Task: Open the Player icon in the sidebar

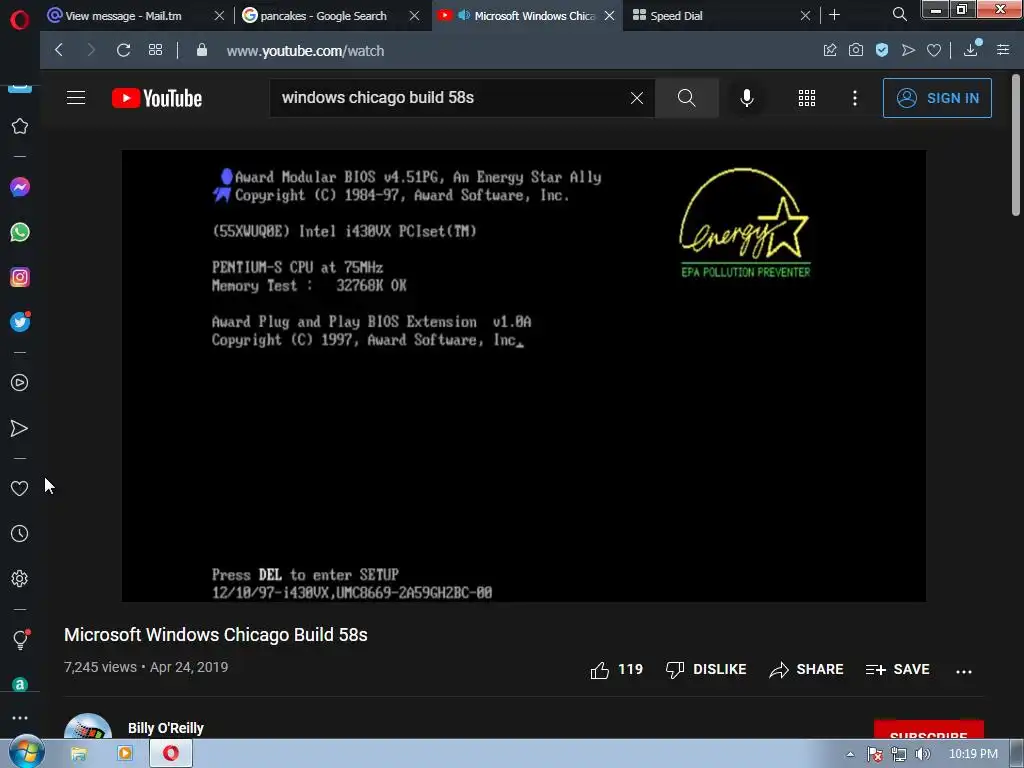Action: [x=20, y=383]
